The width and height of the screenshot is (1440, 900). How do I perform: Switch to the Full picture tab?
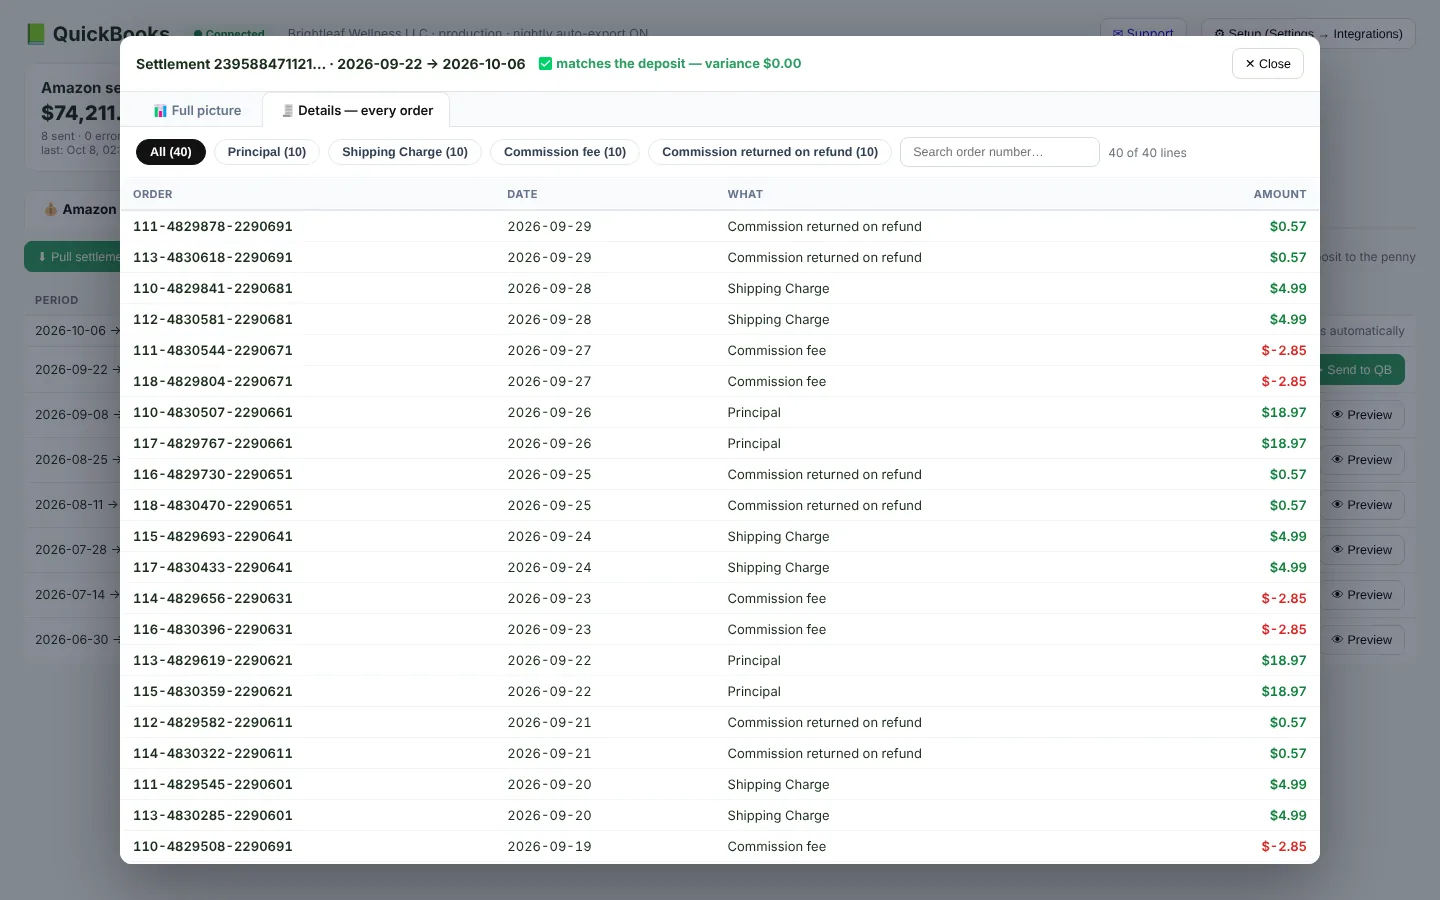click(197, 111)
